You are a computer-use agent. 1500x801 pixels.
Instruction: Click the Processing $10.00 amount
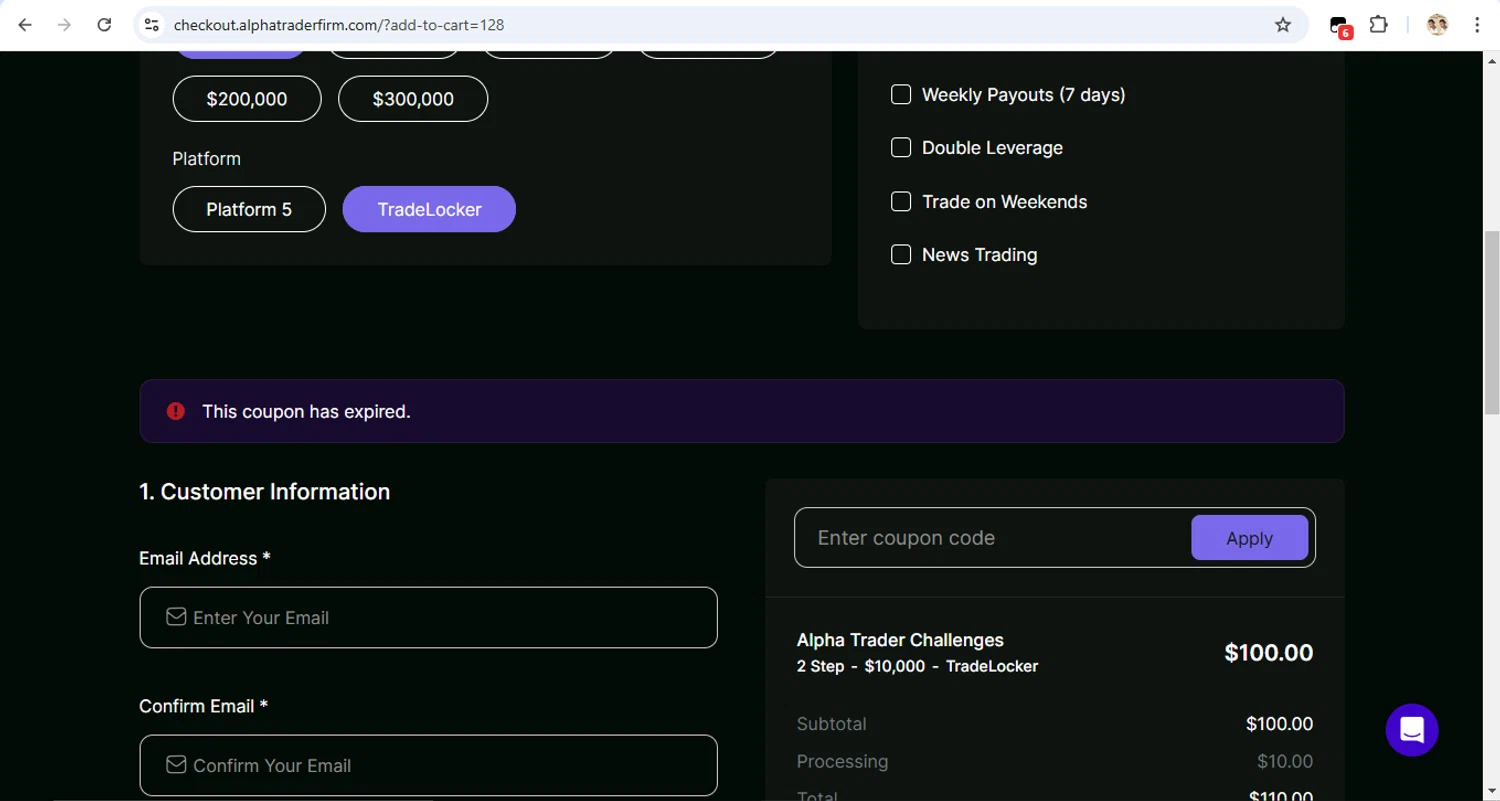tap(1285, 762)
